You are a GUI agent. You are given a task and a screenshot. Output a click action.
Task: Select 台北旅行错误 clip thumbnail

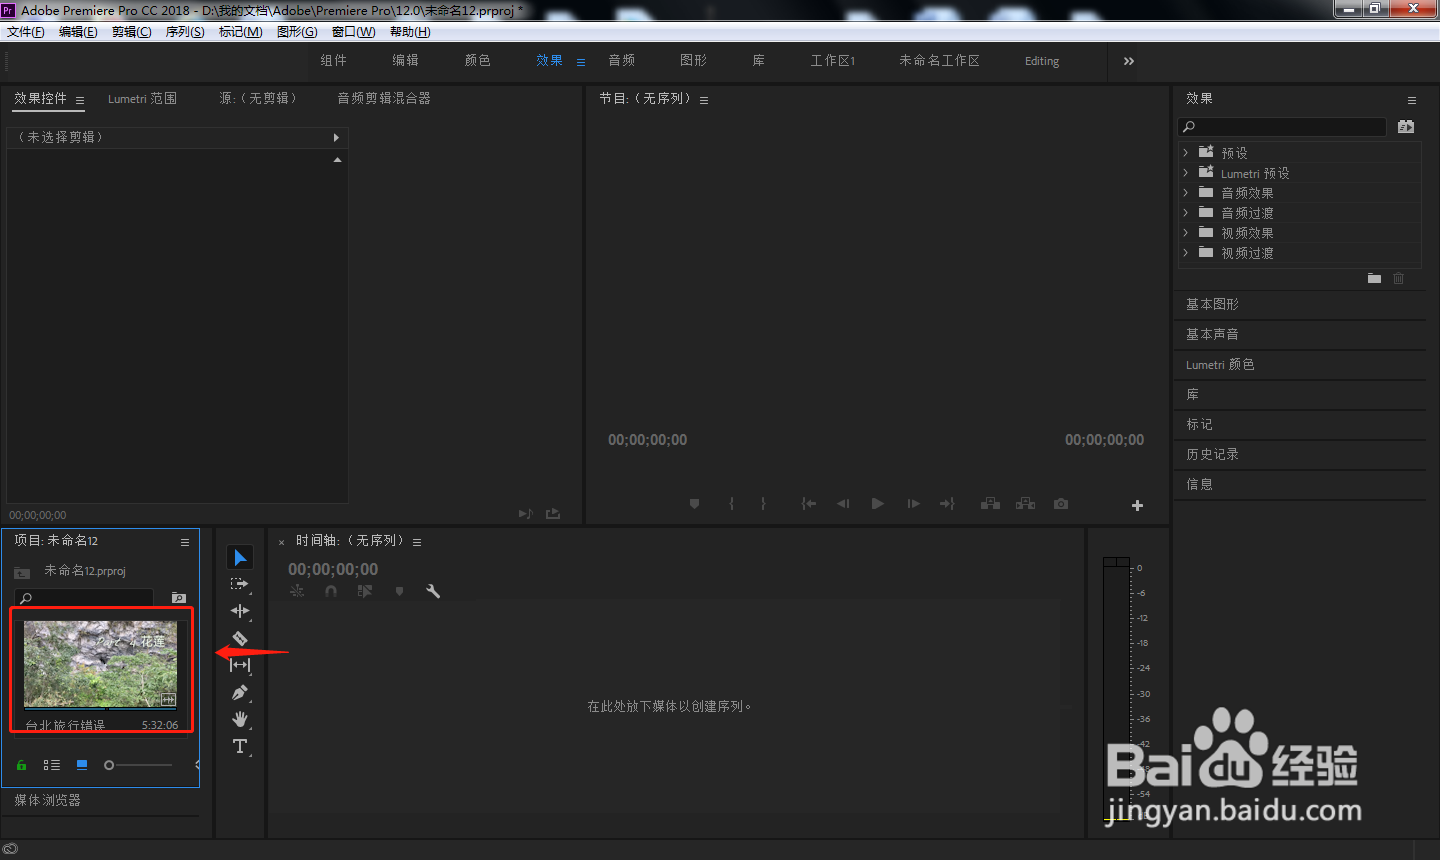pos(100,664)
